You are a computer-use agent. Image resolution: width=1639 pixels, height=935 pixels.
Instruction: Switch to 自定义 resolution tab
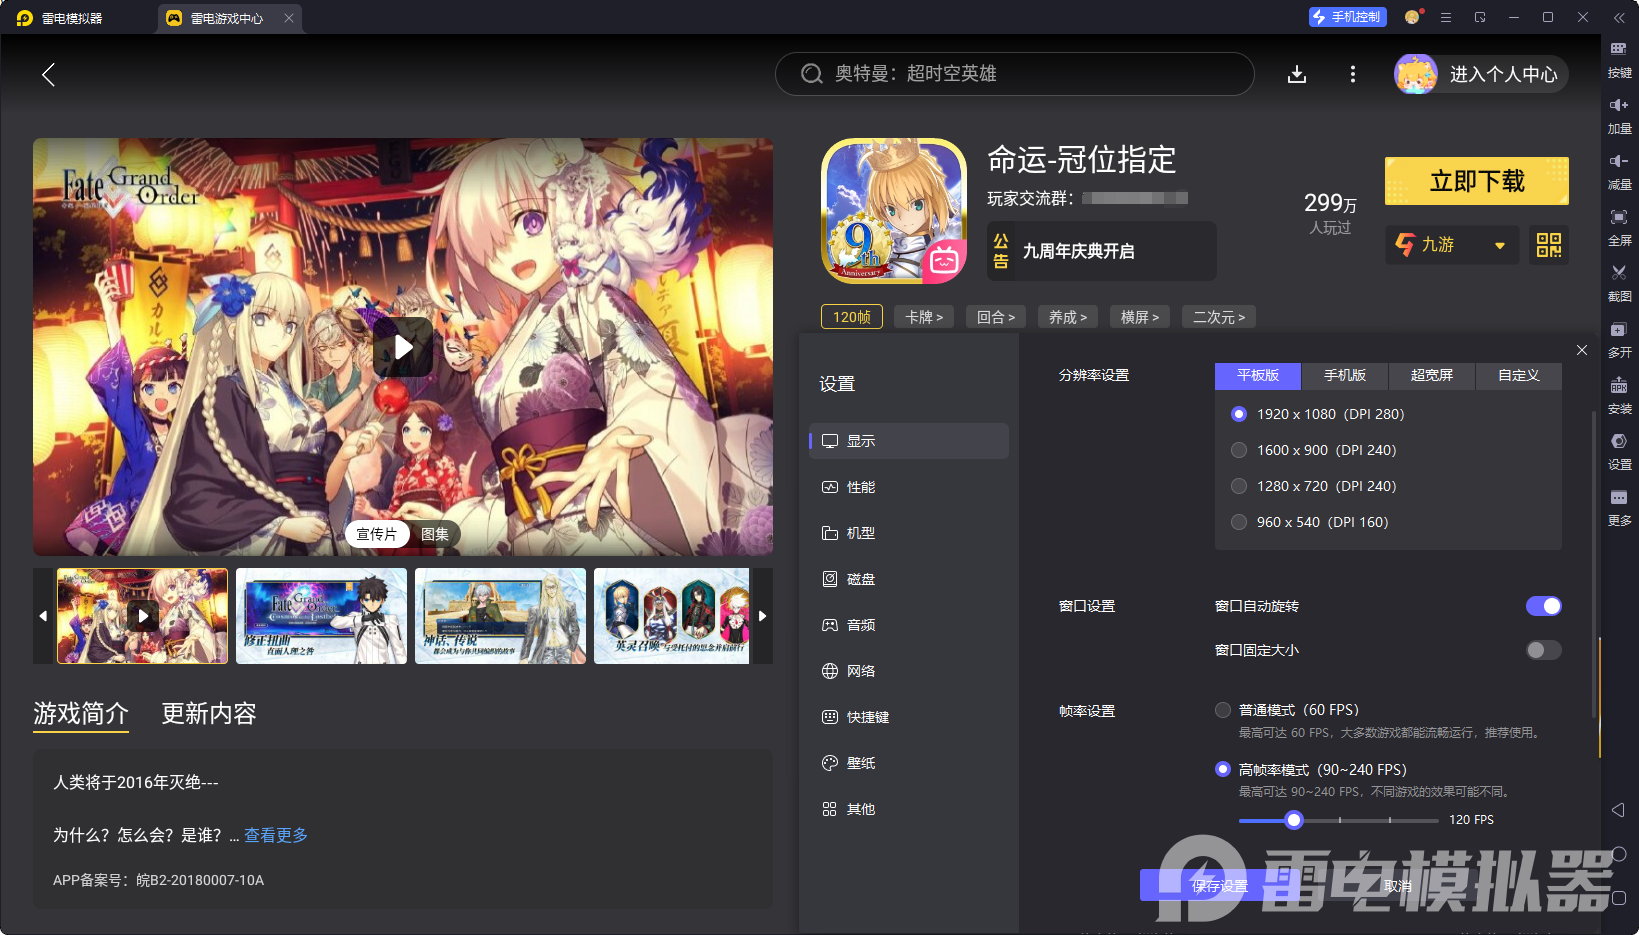(x=1519, y=376)
